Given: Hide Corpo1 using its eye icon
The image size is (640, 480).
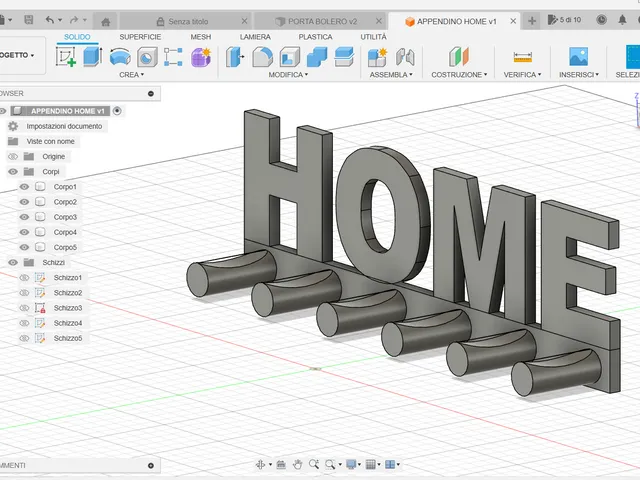Looking at the screenshot, I should (x=24, y=187).
